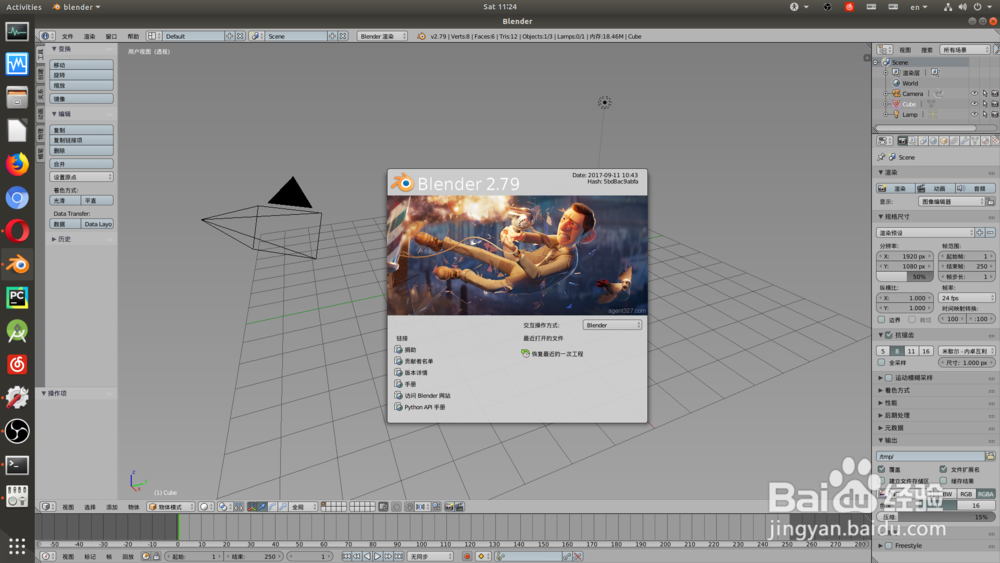The image size is (1000, 563).
Task: Open the 交互操作方式 Blender dropdown in splash
Action: [x=612, y=325]
